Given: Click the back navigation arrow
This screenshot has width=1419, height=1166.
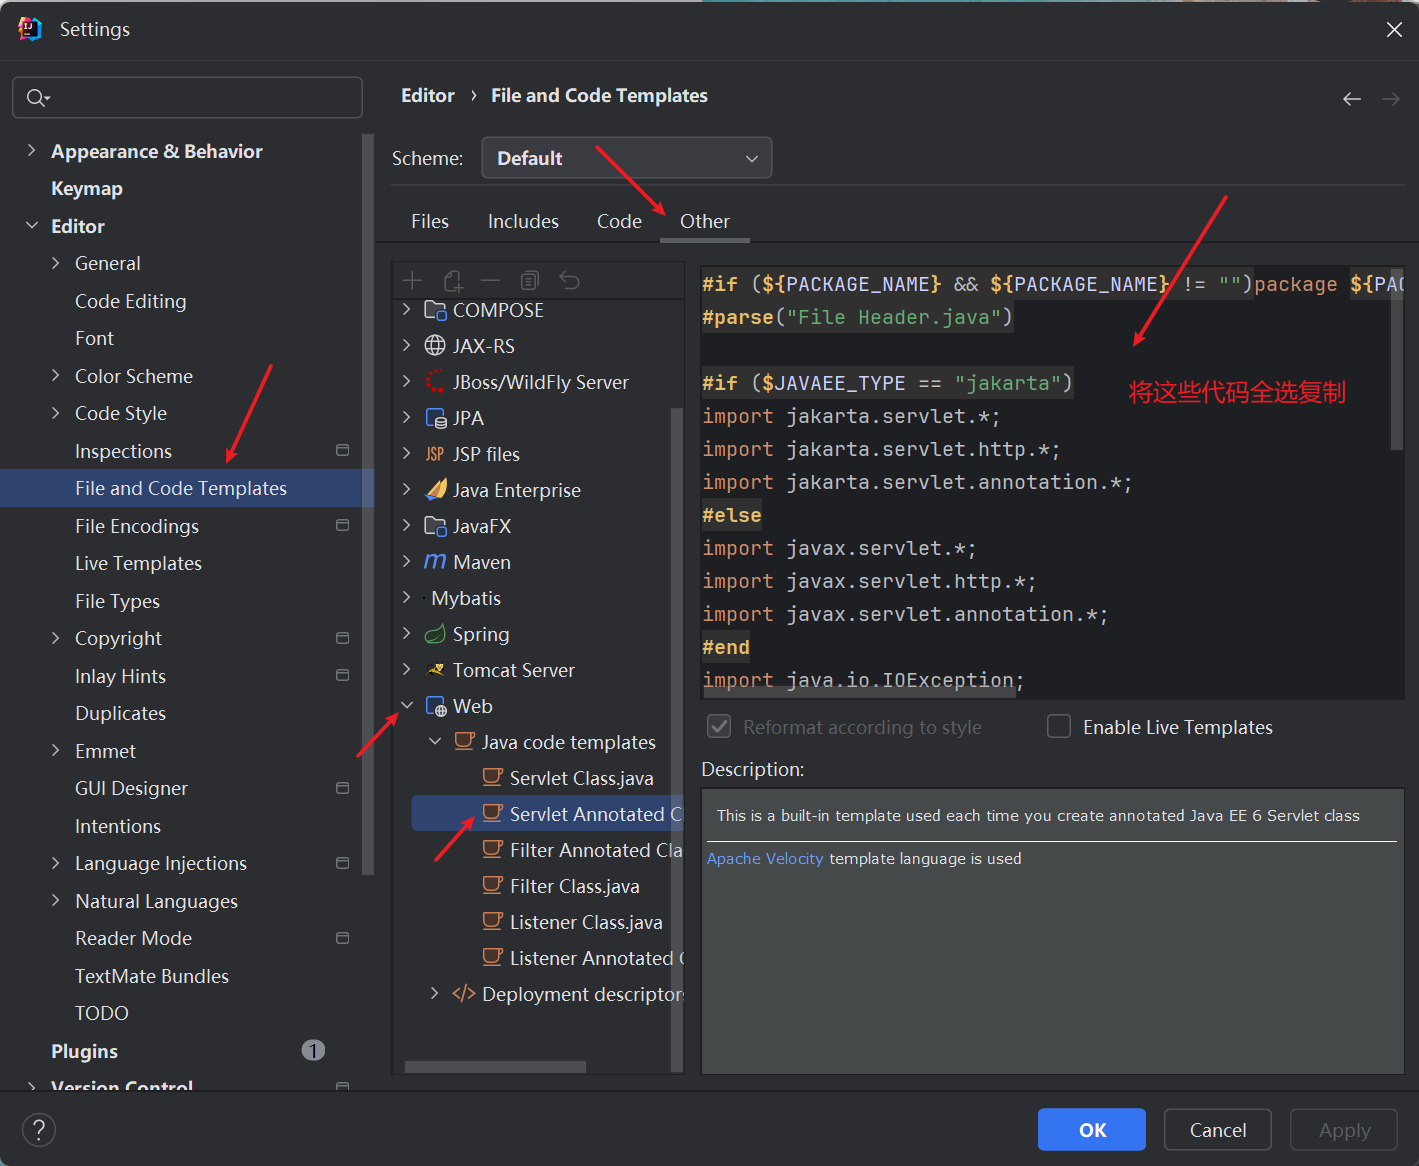Looking at the screenshot, I should (1352, 98).
